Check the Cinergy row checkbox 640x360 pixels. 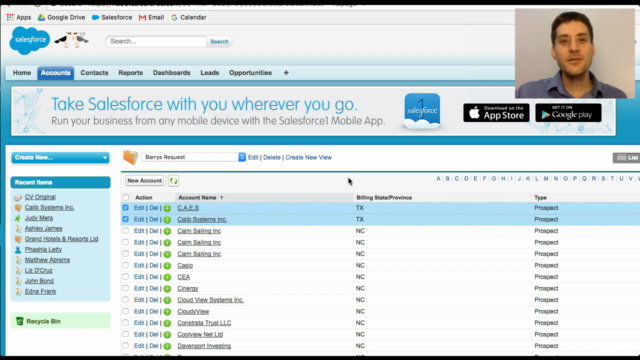(x=125, y=288)
